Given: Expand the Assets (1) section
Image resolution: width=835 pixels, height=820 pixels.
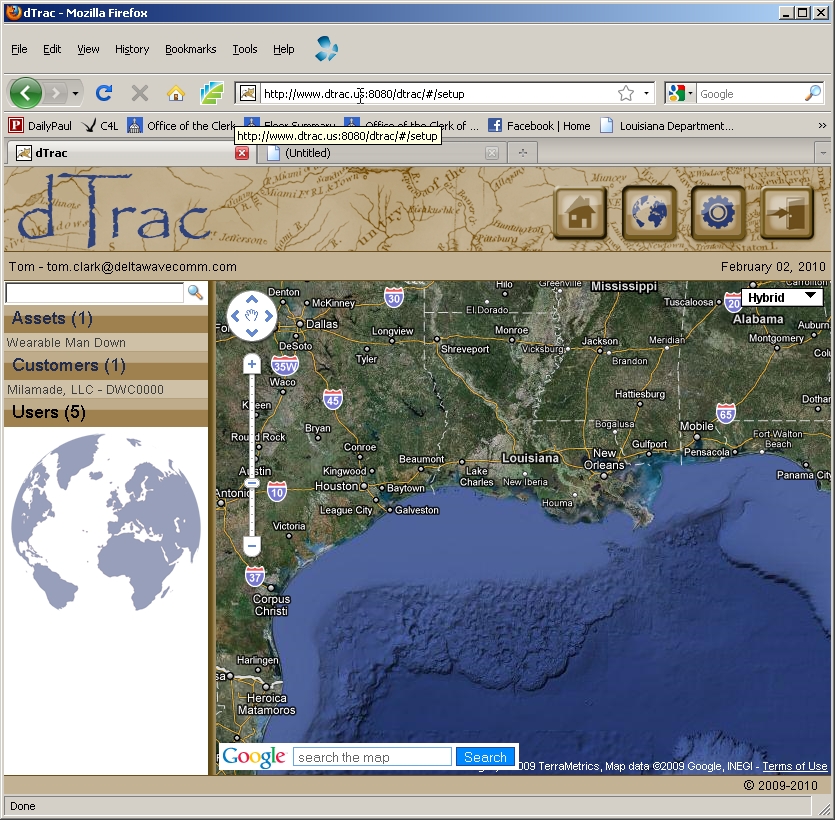Looking at the screenshot, I should click(x=52, y=319).
